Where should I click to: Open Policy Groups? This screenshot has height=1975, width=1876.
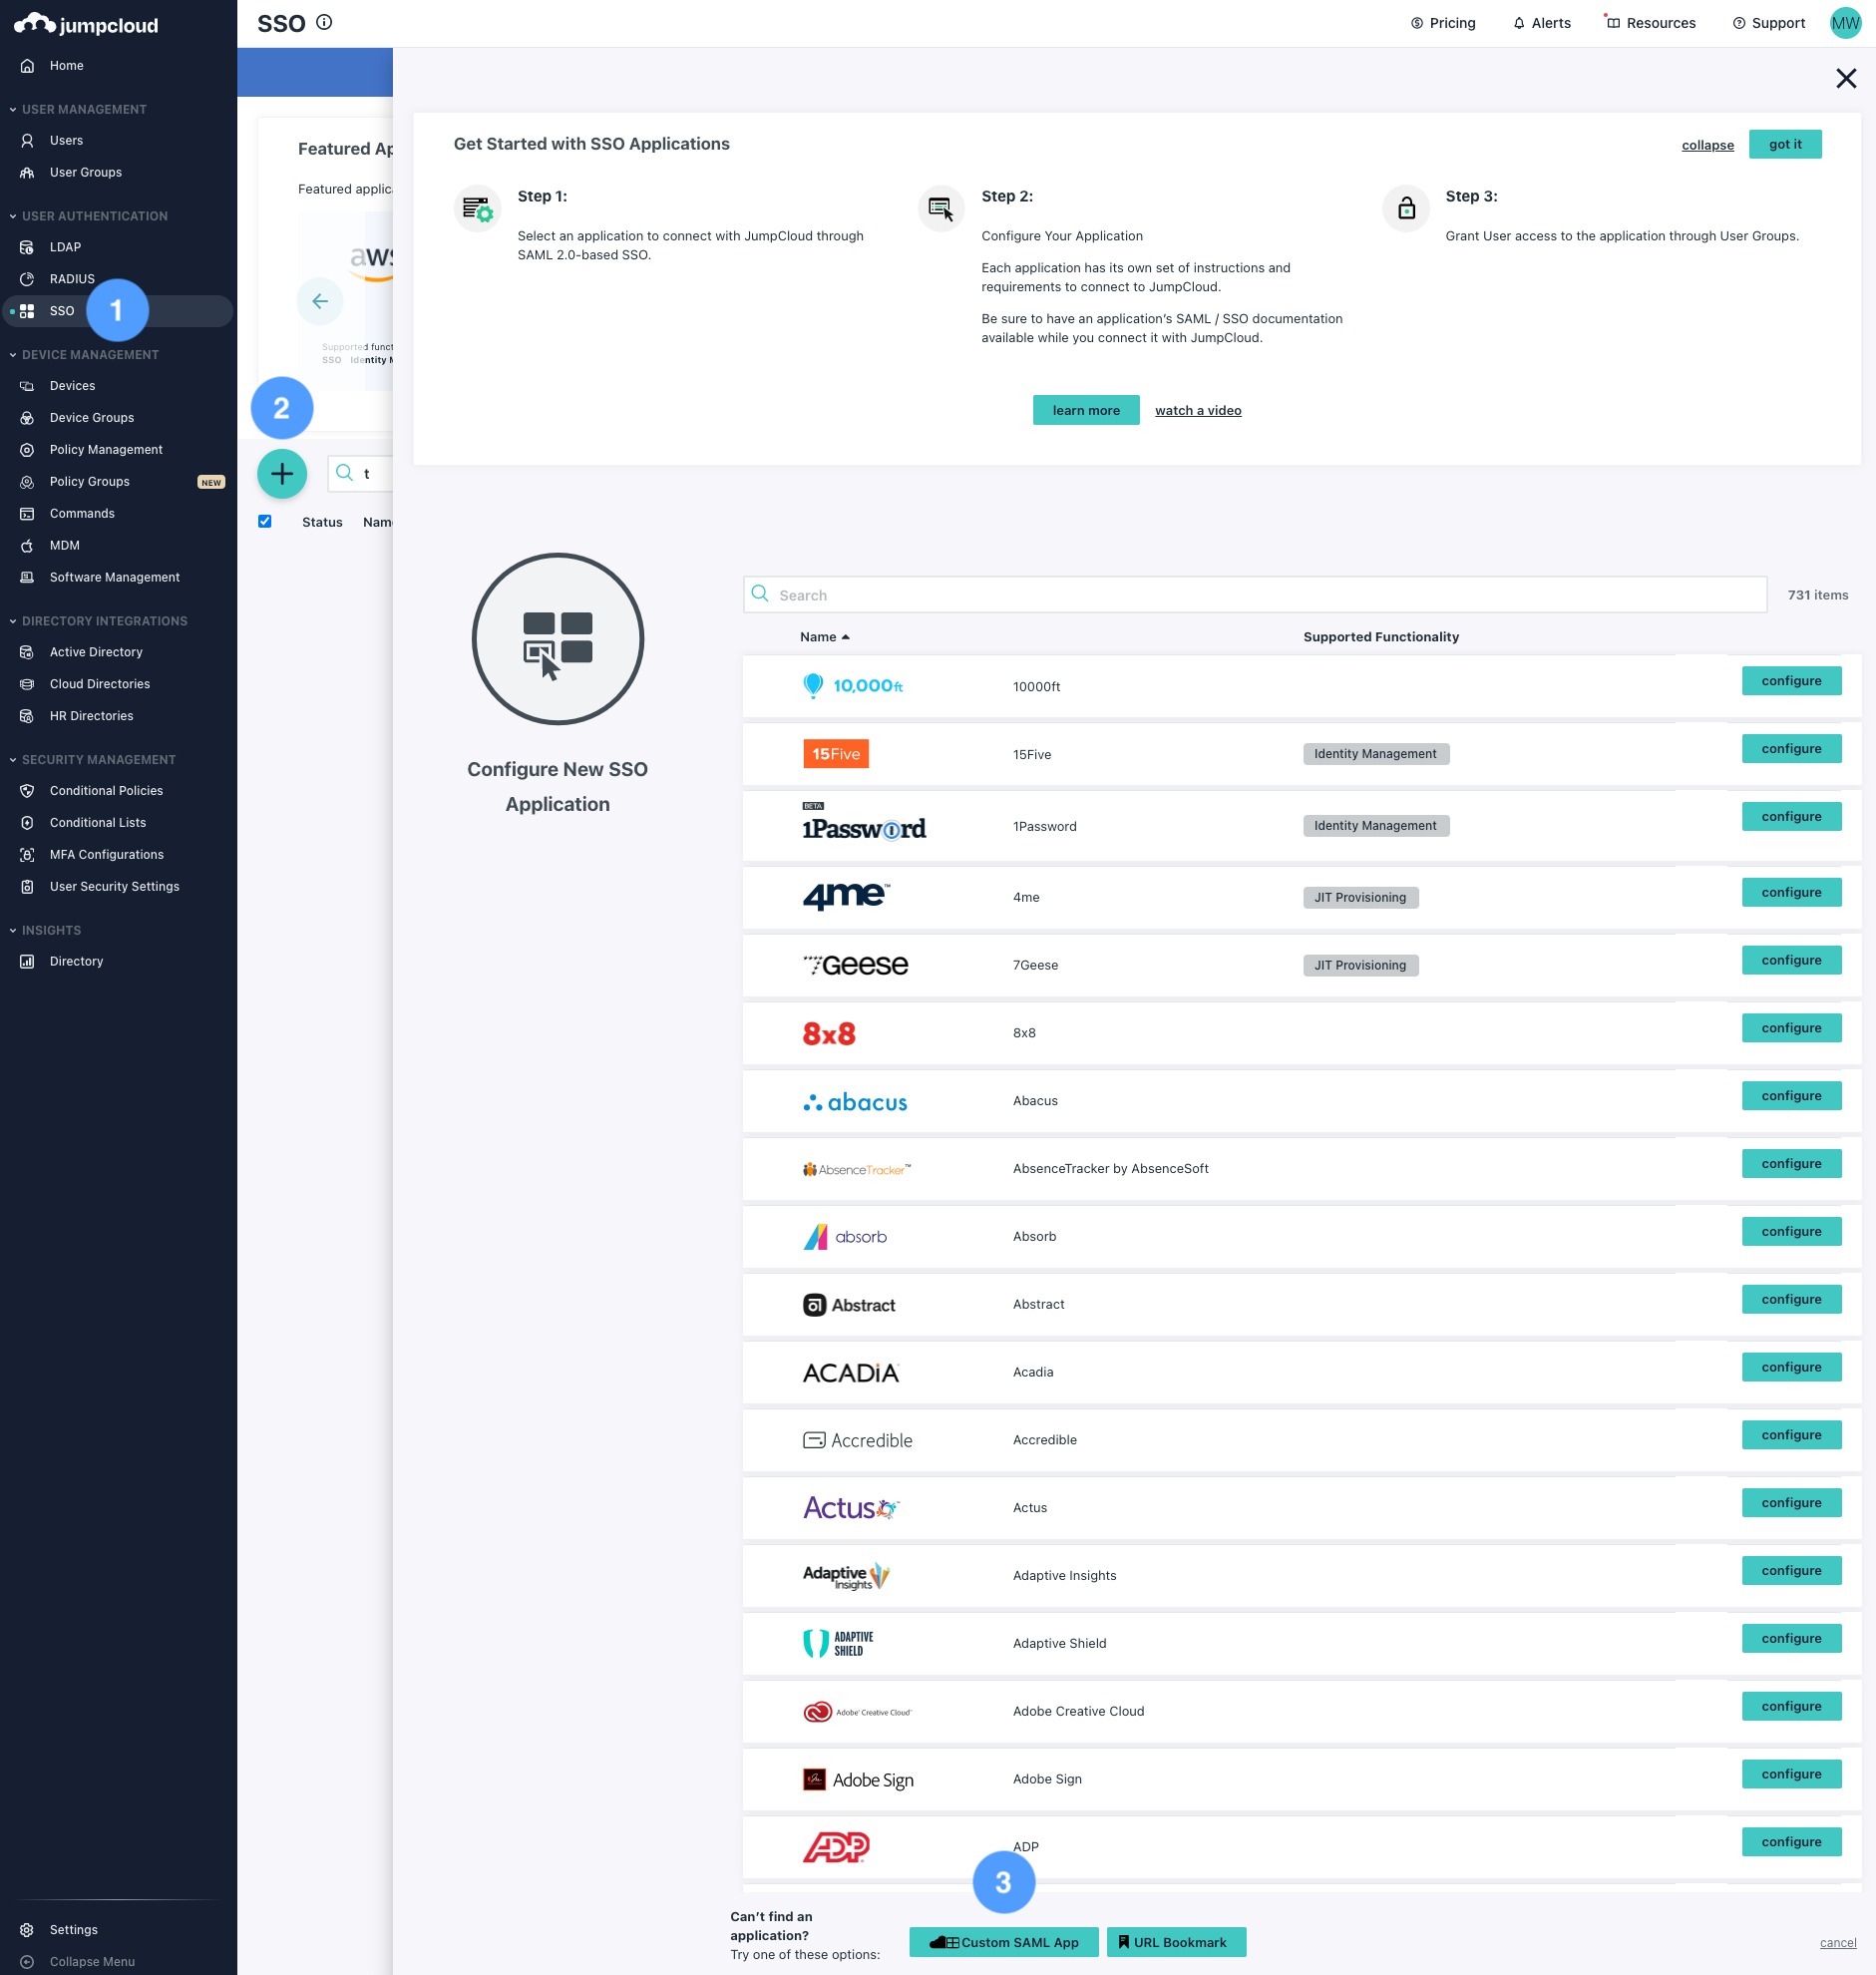point(89,482)
